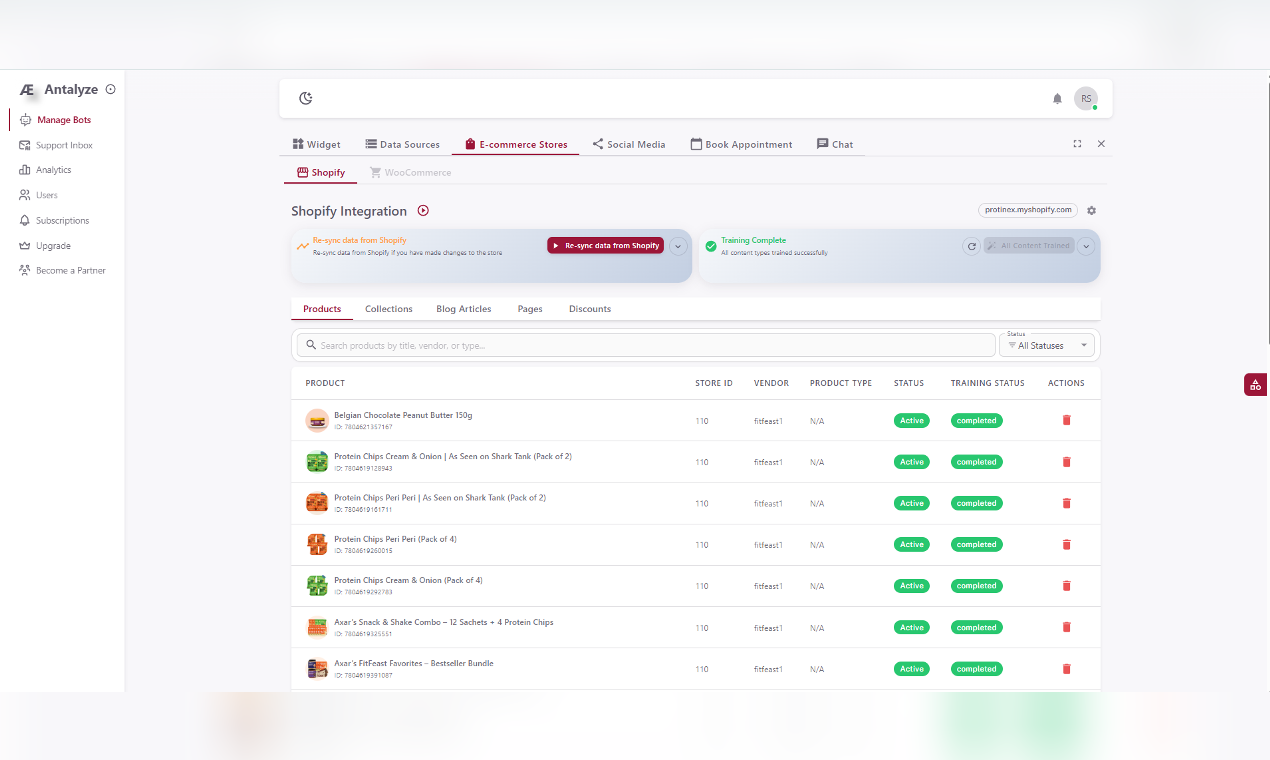
Task: Play the Shopify Integration tutorial video icon
Action: coord(423,211)
